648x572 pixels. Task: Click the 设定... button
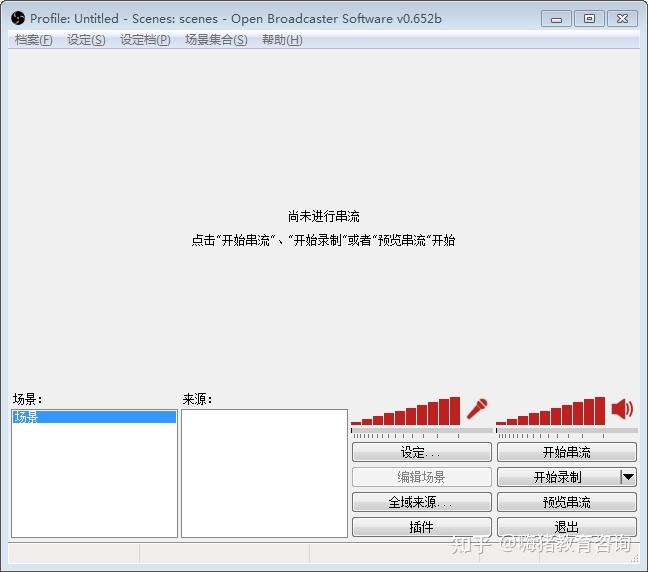pos(422,452)
